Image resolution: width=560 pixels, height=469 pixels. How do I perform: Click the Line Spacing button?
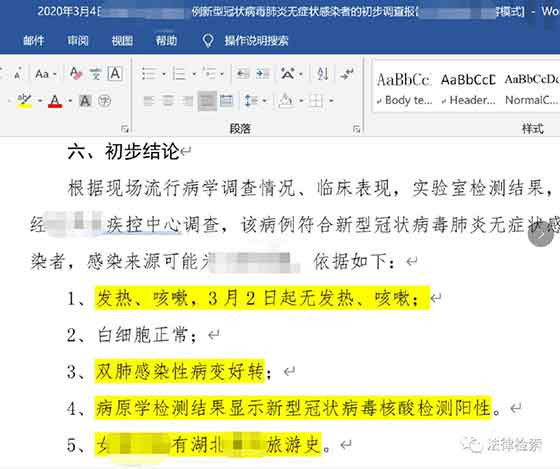click(x=251, y=101)
